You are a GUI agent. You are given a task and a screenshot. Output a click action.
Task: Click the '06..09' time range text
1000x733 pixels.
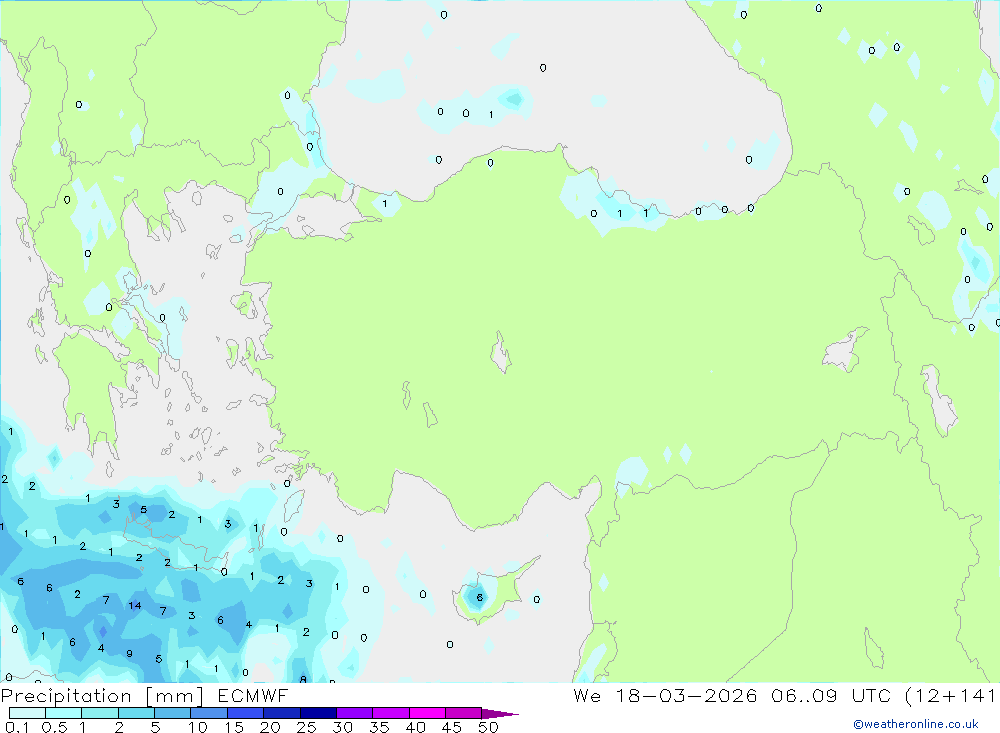(804, 695)
